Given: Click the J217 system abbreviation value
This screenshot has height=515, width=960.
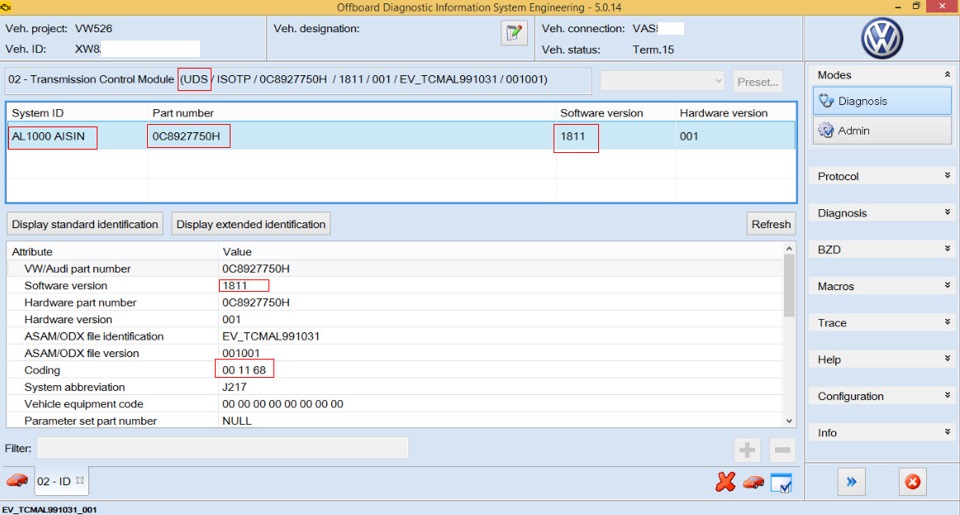Looking at the screenshot, I should point(234,387).
